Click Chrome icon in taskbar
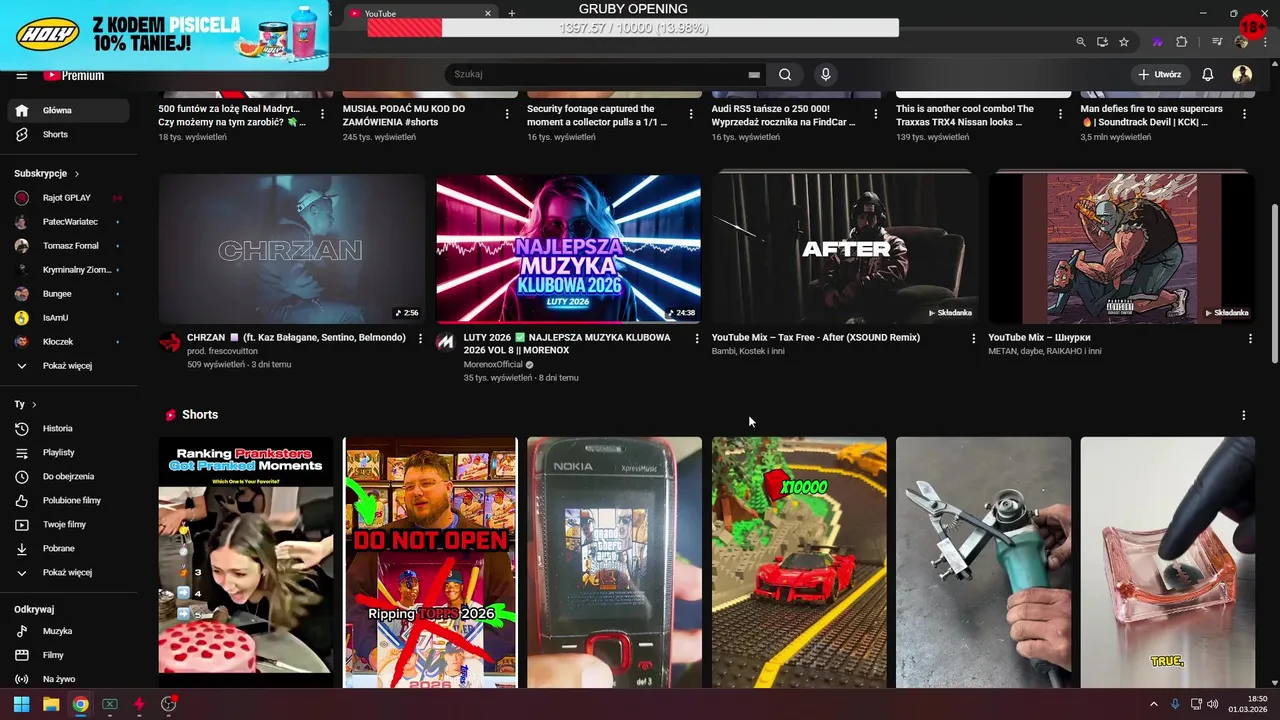The image size is (1280, 720). (x=80, y=704)
